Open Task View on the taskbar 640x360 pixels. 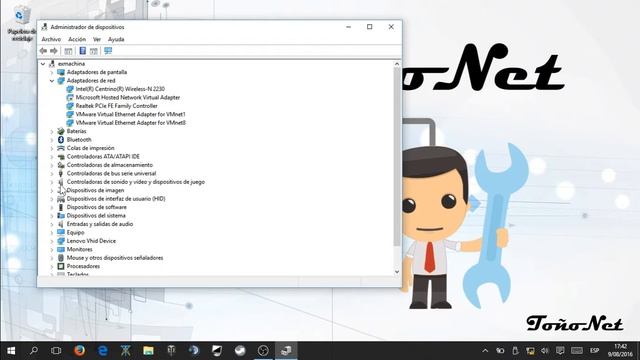56,351
